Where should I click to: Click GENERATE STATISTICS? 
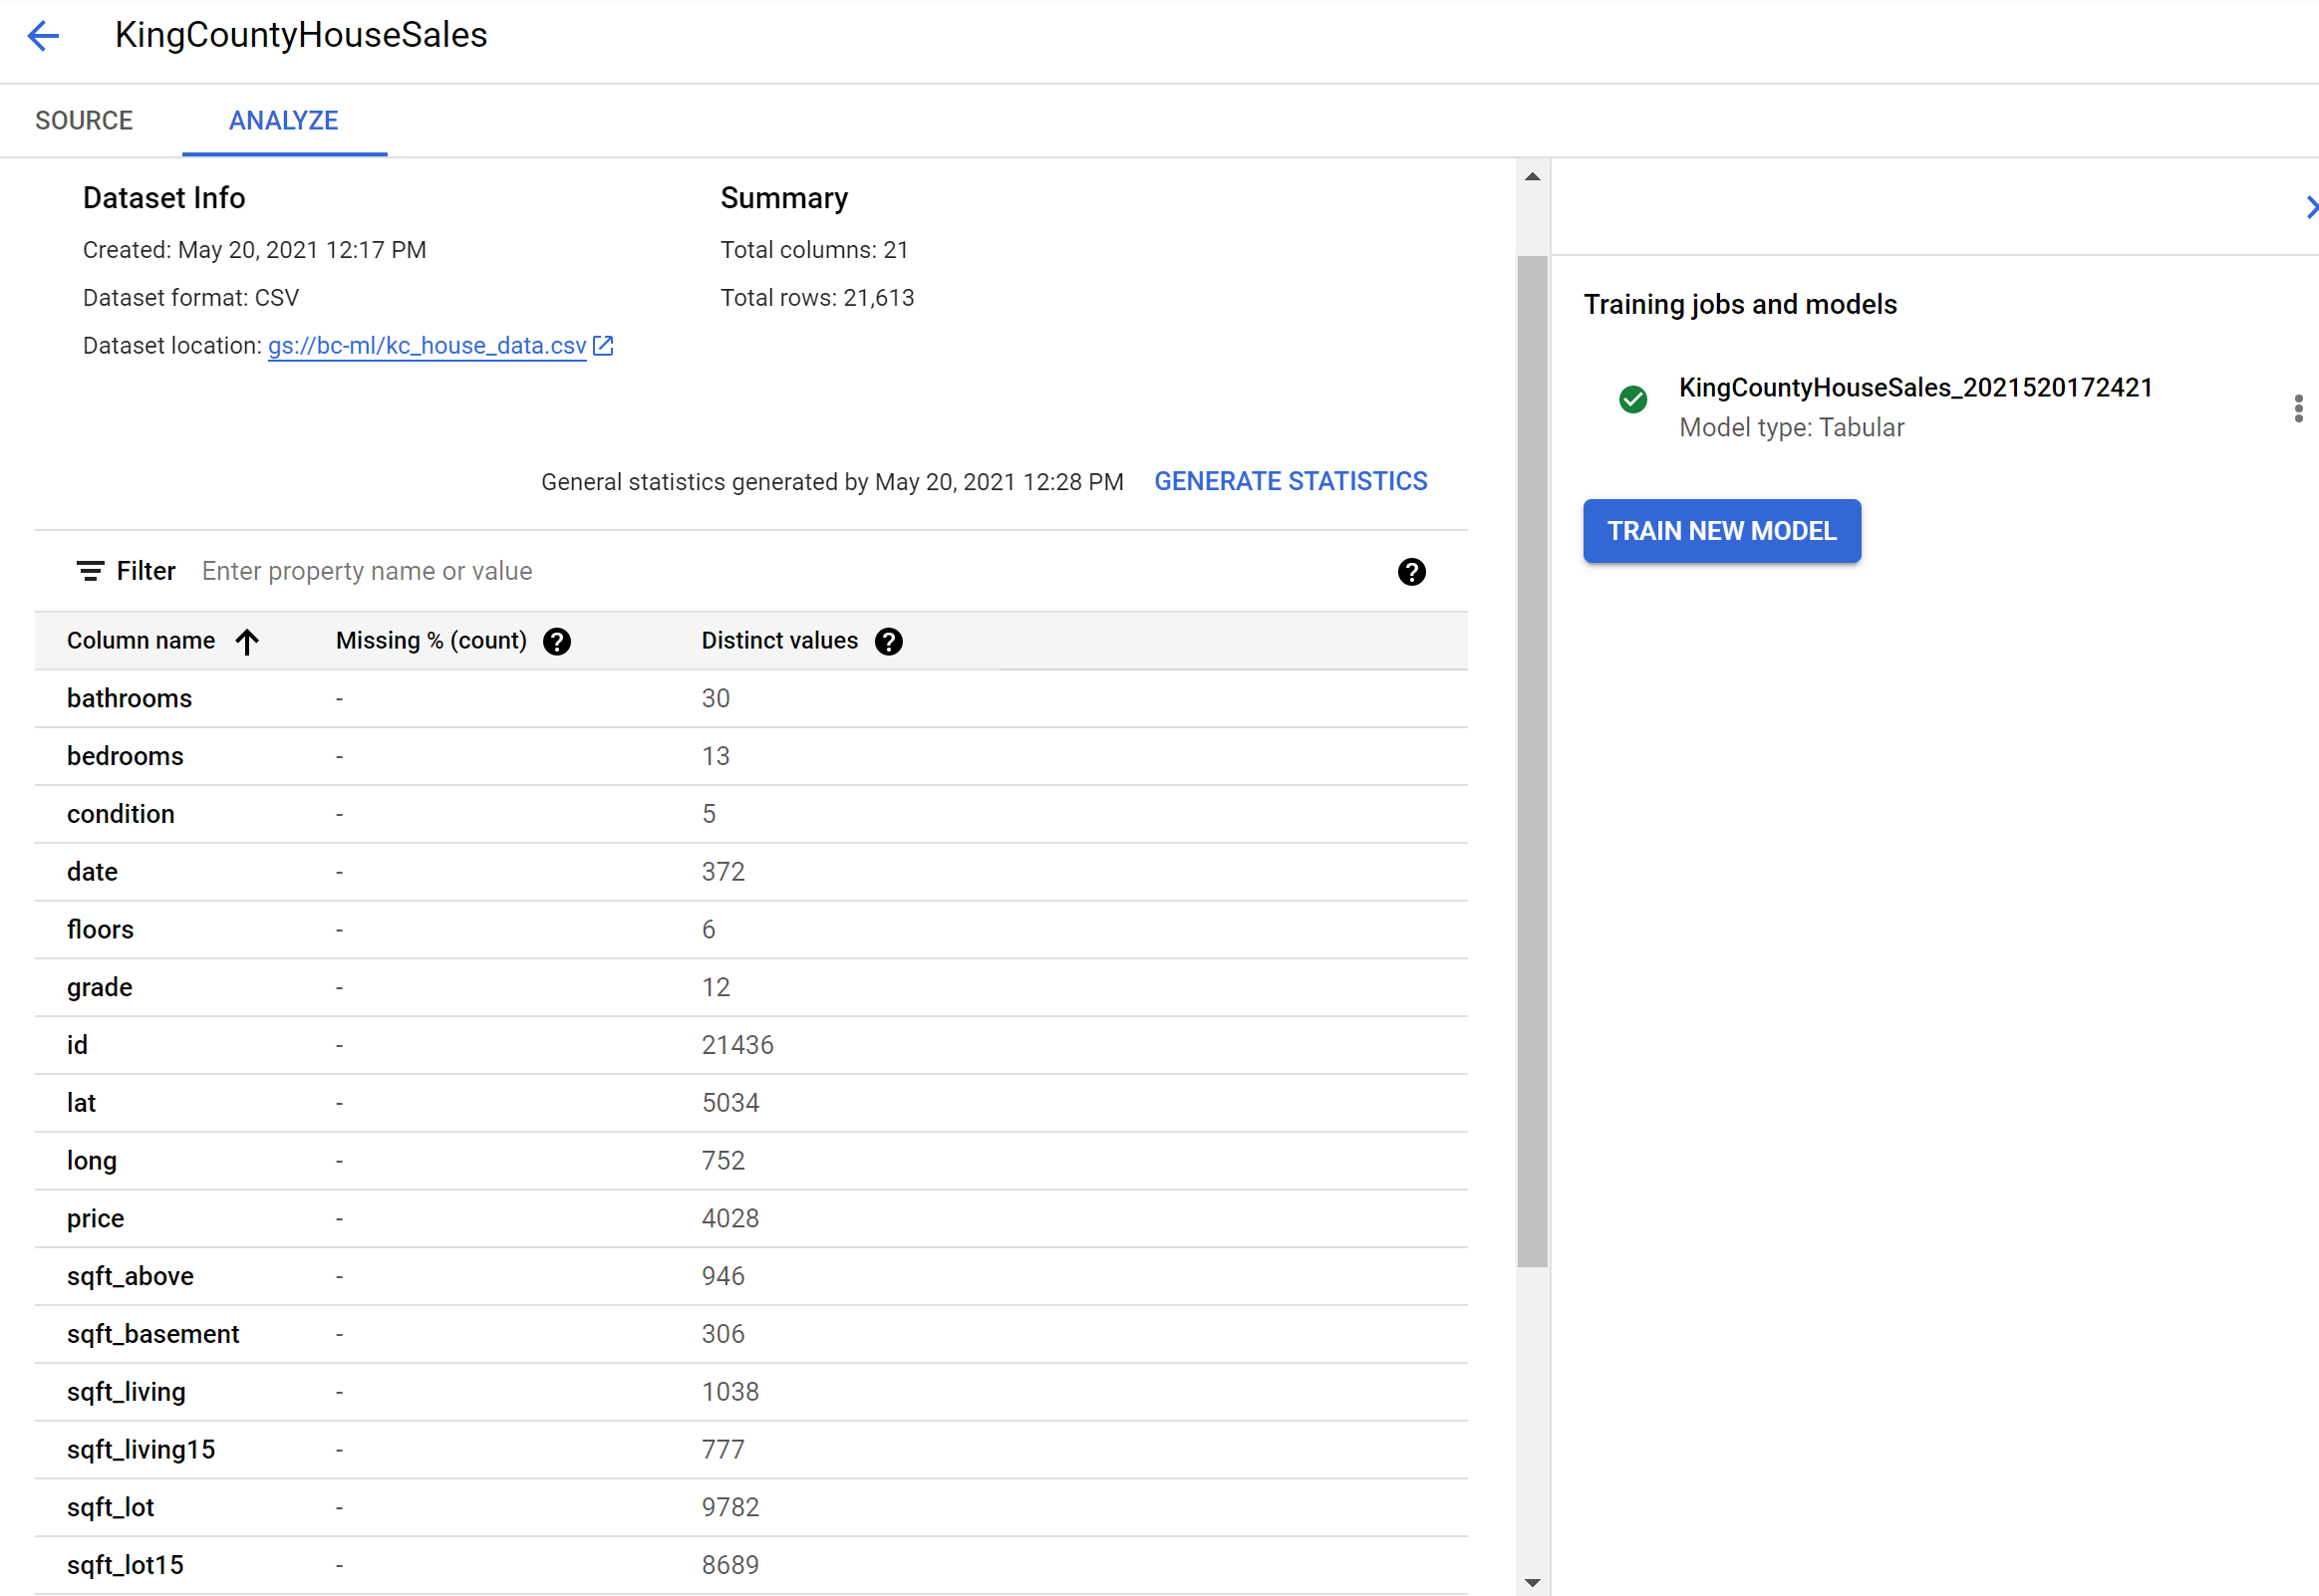[x=1290, y=481]
